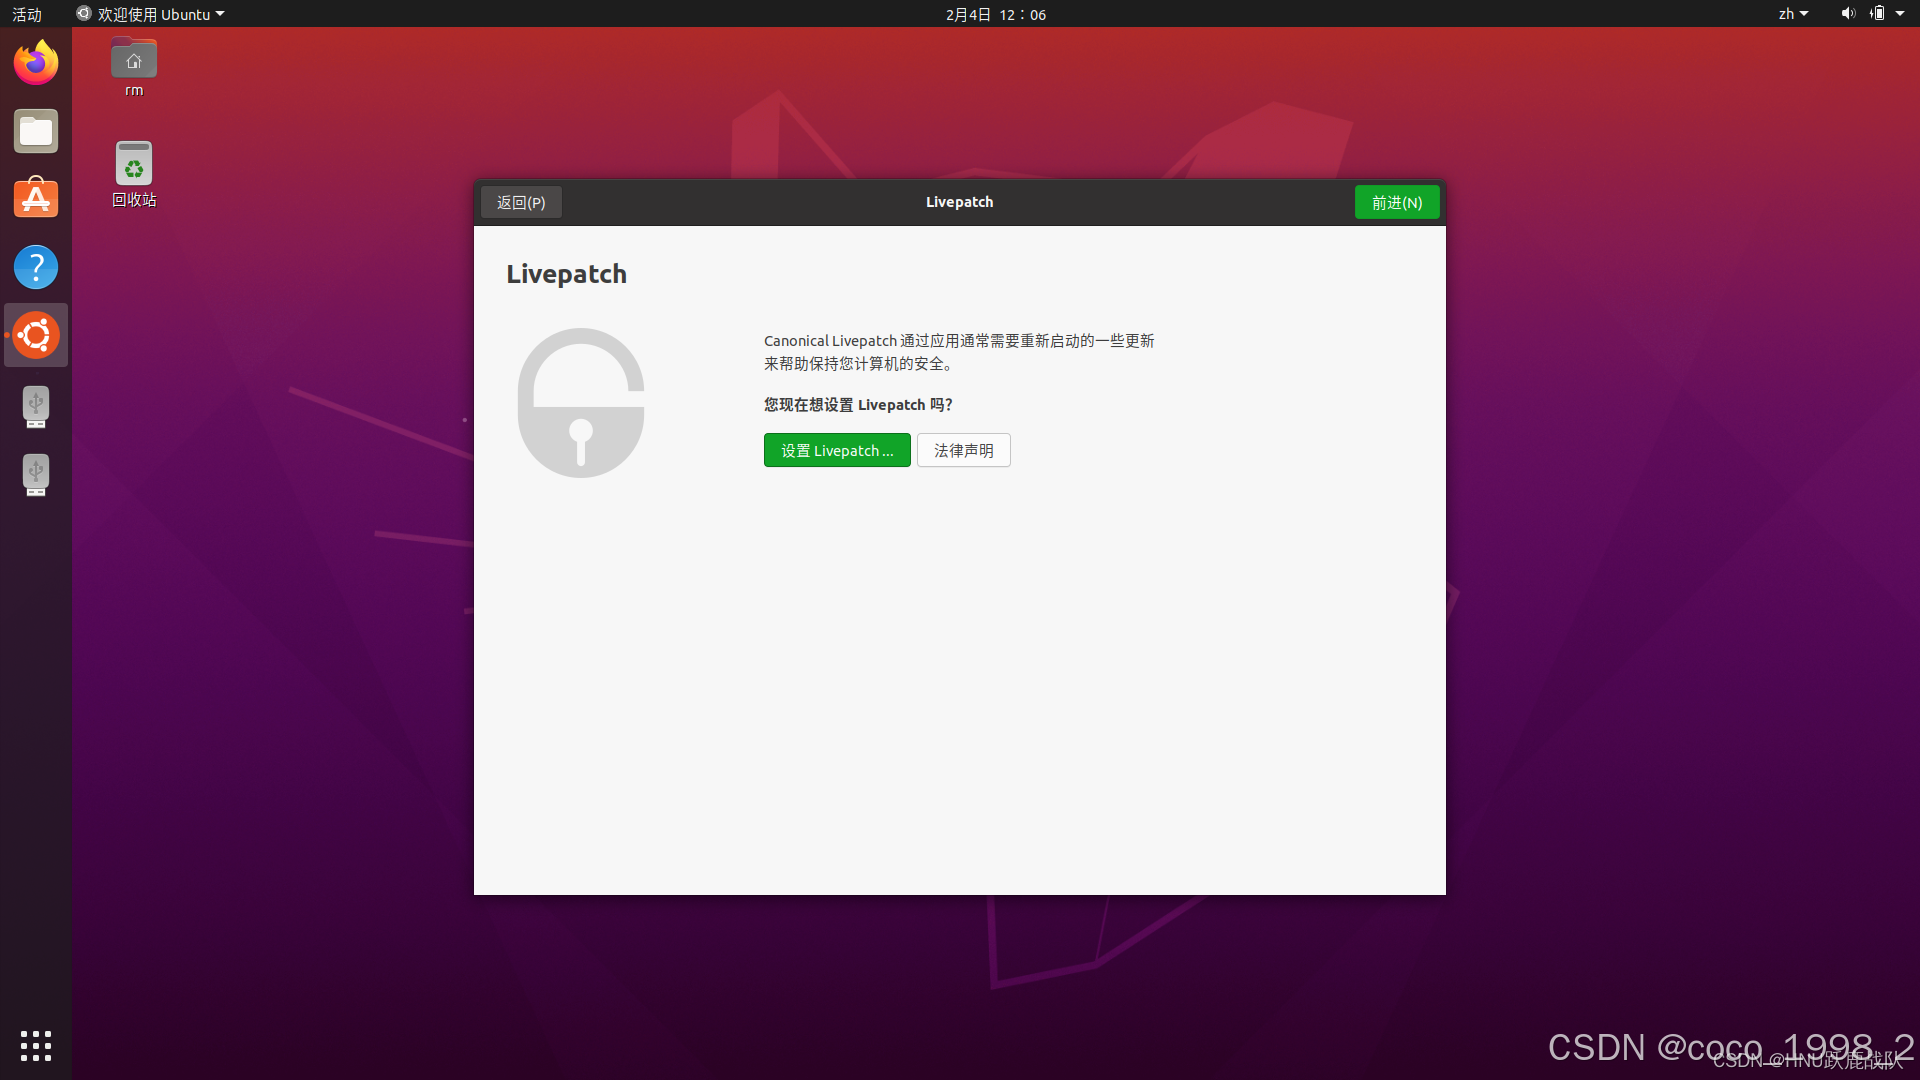Expand the 欢迎使用 Ubuntu app menu
The image size is (1920, 1080).
point(152,14)
